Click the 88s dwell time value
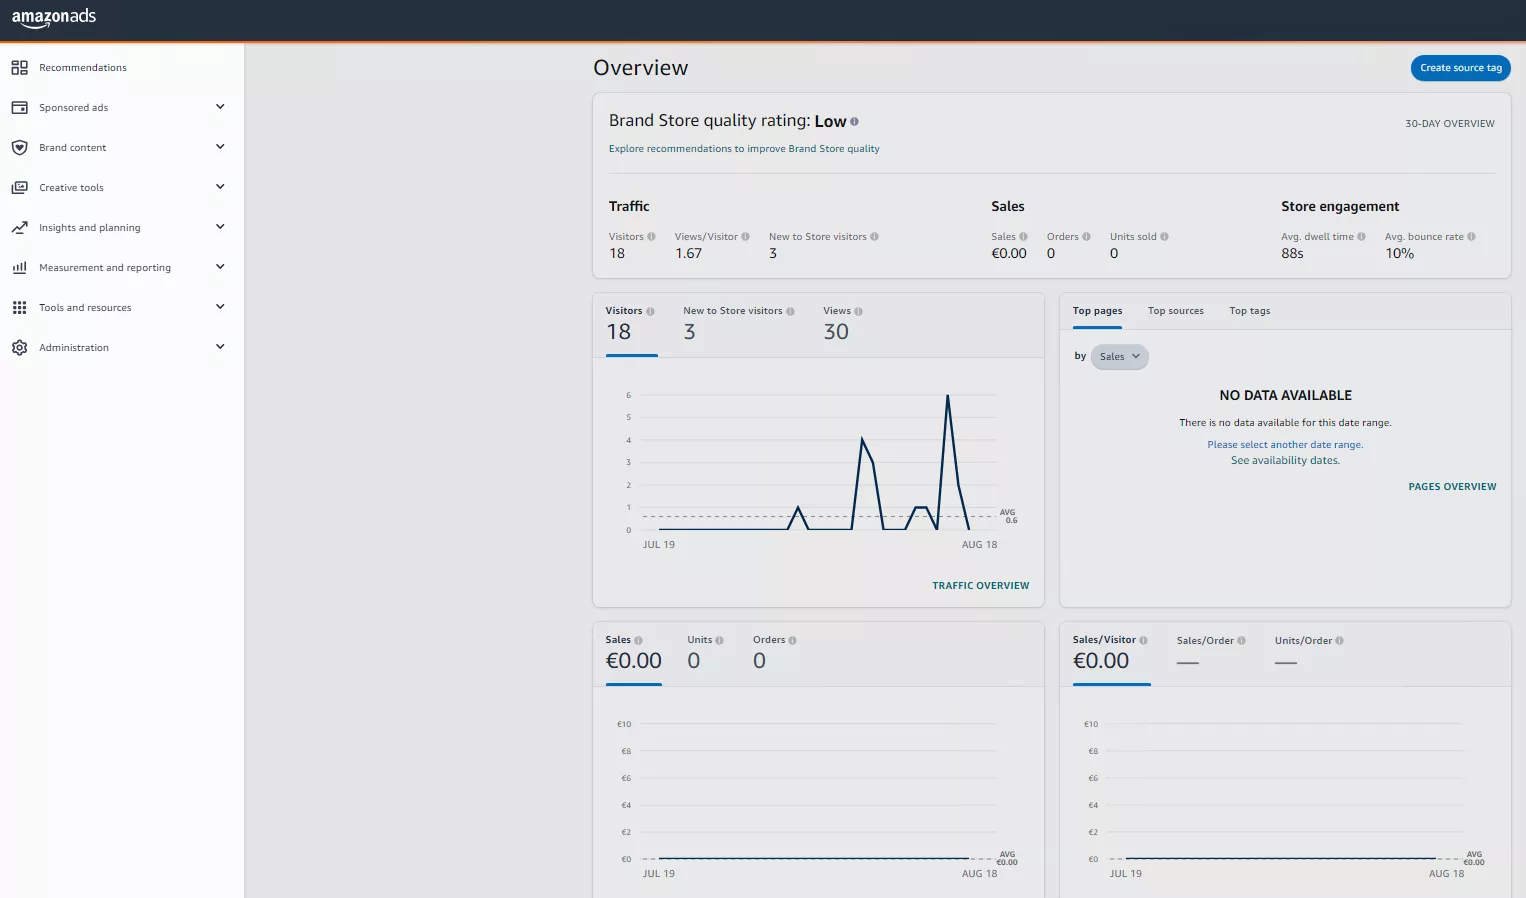 point(1292,254)
